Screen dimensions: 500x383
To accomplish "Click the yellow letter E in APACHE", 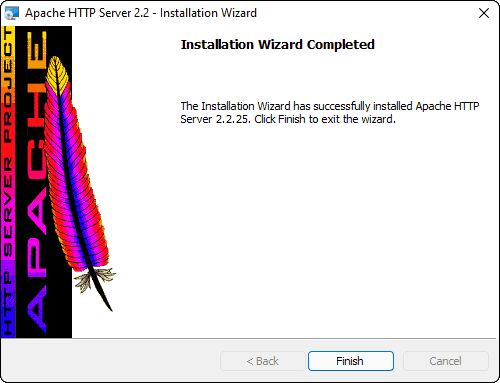I will (37, 50).
